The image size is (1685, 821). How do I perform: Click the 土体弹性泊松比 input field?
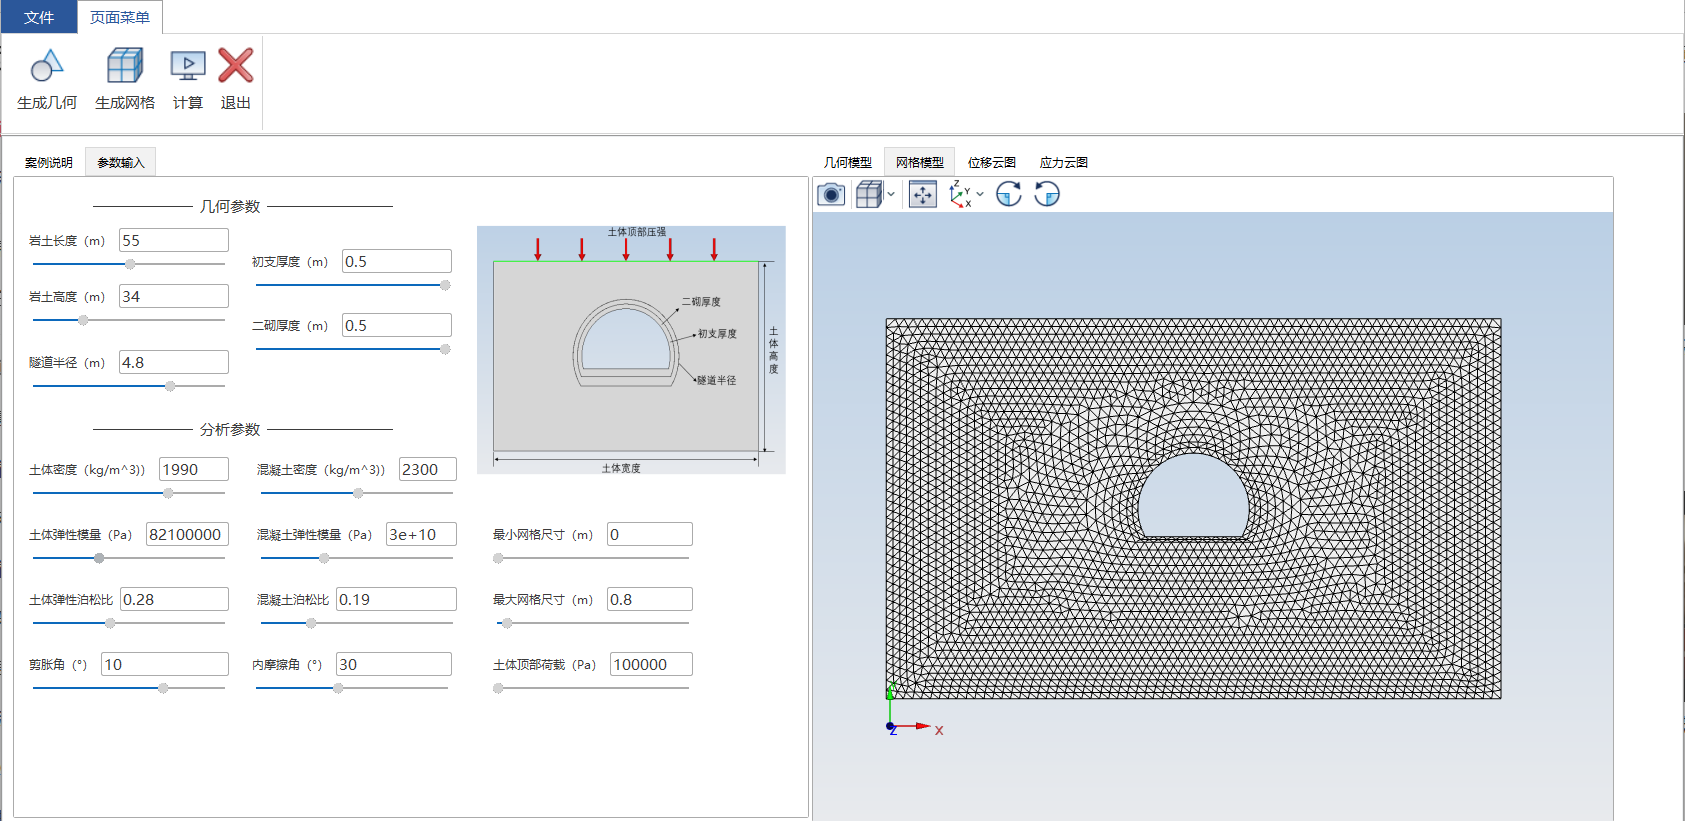coord(175,599)
